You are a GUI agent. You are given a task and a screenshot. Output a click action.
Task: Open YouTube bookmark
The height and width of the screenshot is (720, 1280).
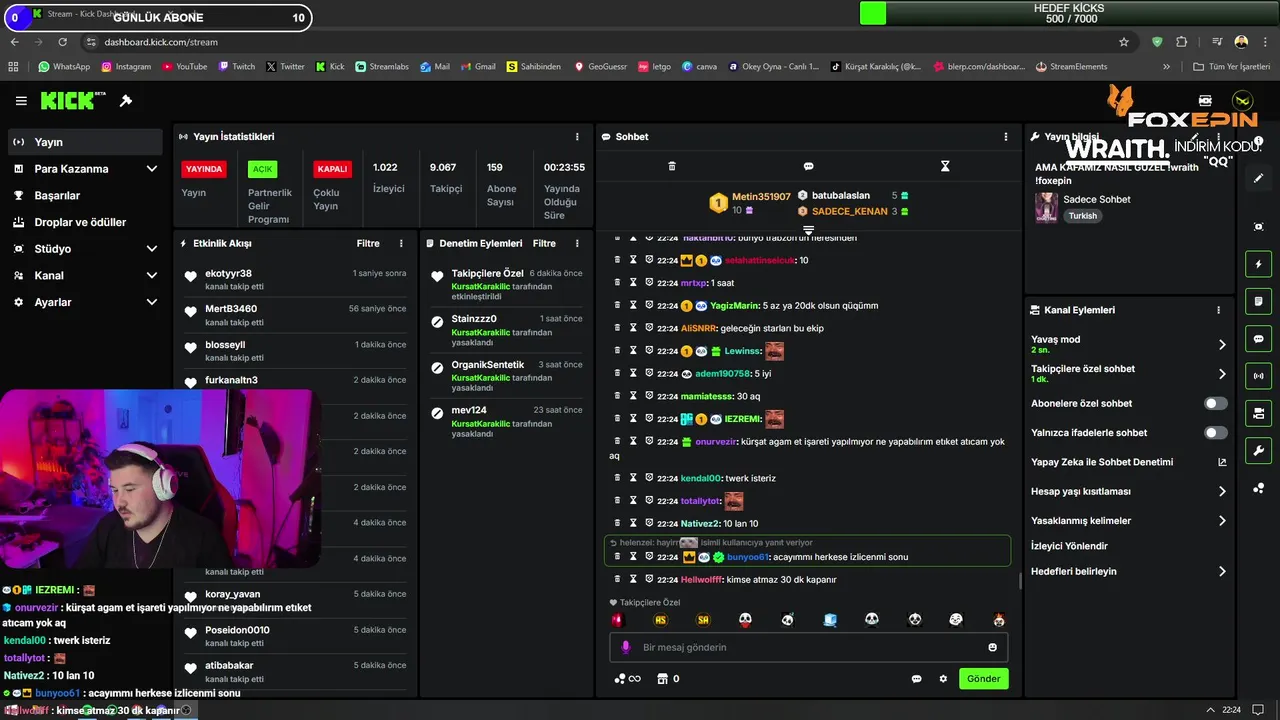pyautogui.click(x=183, y=67)
